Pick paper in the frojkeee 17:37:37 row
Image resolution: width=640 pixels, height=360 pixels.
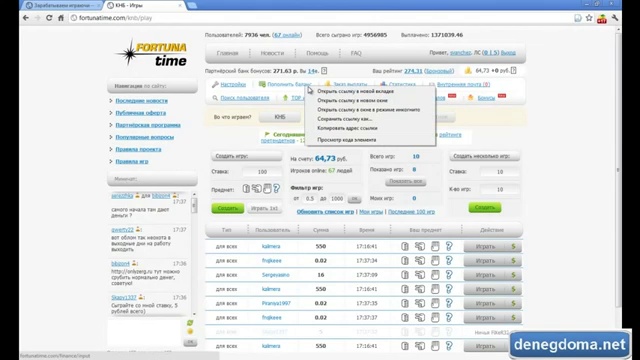pos(435,318)
